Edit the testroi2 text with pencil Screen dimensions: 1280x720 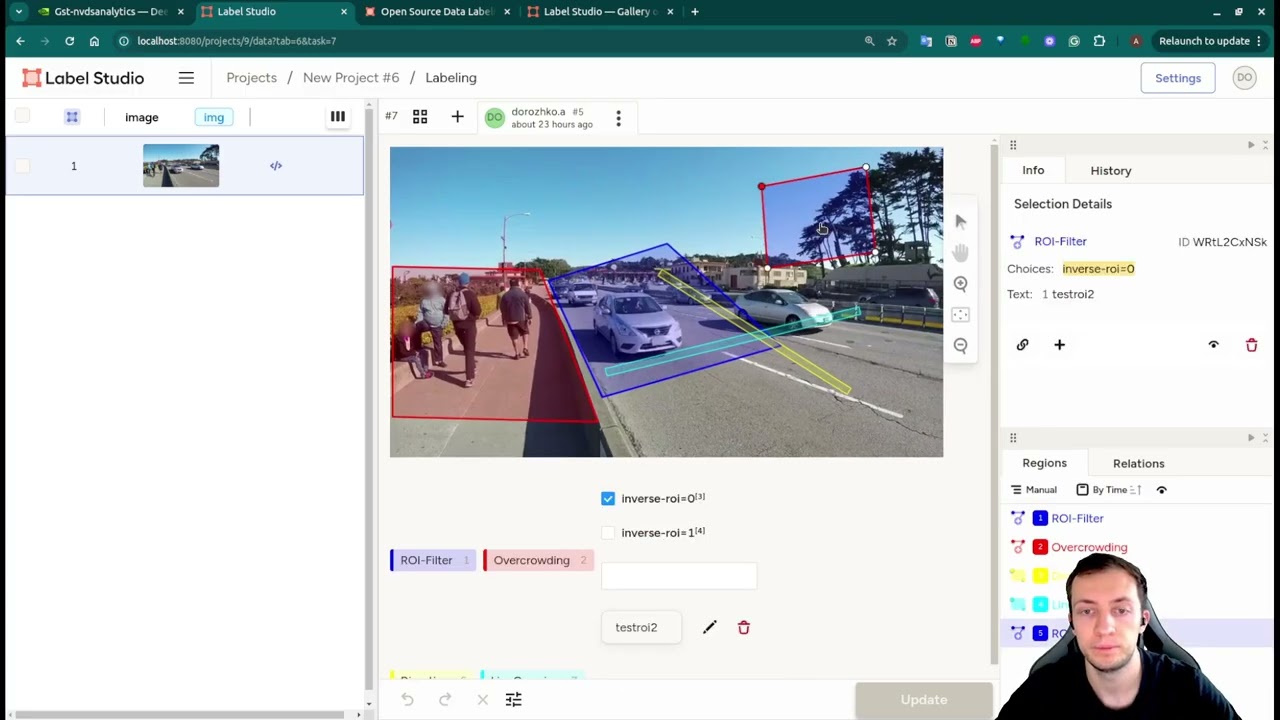709,627
